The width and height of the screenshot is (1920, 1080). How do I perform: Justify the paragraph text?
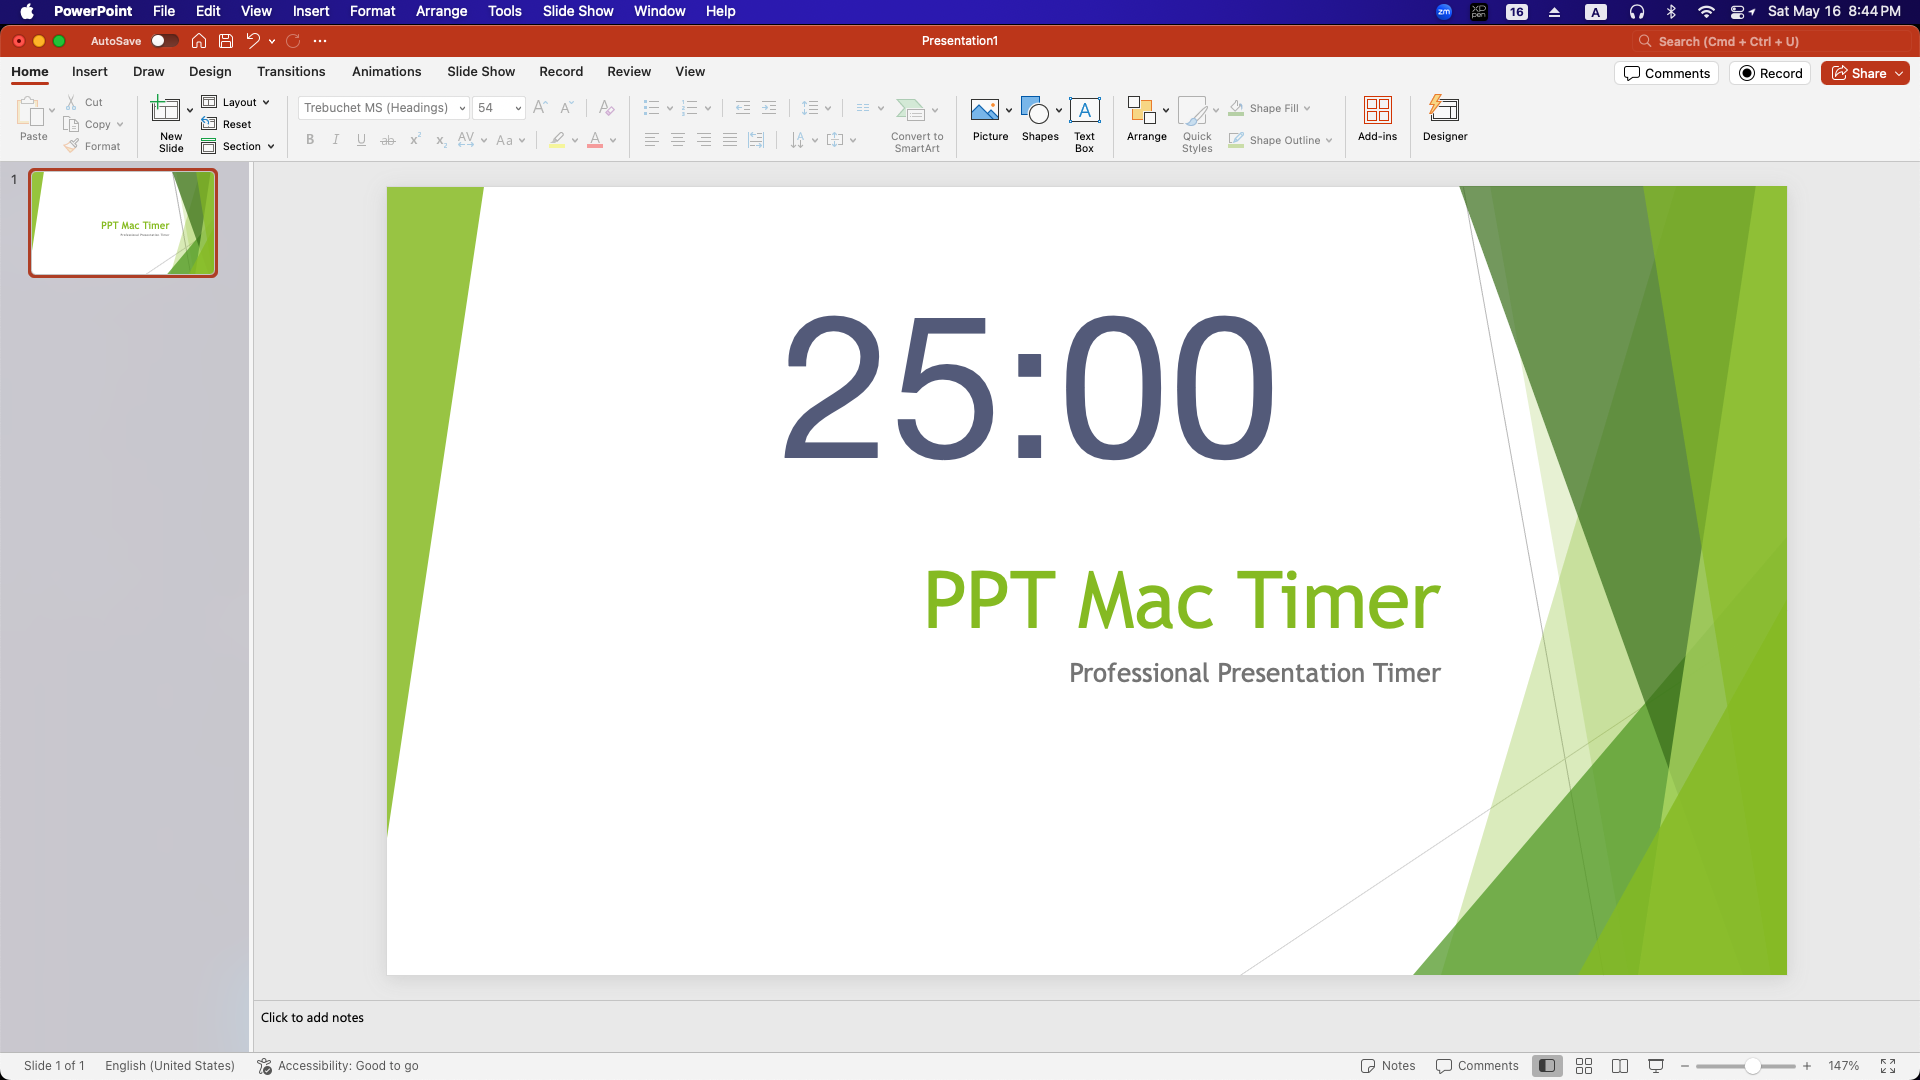pos(730,140)
